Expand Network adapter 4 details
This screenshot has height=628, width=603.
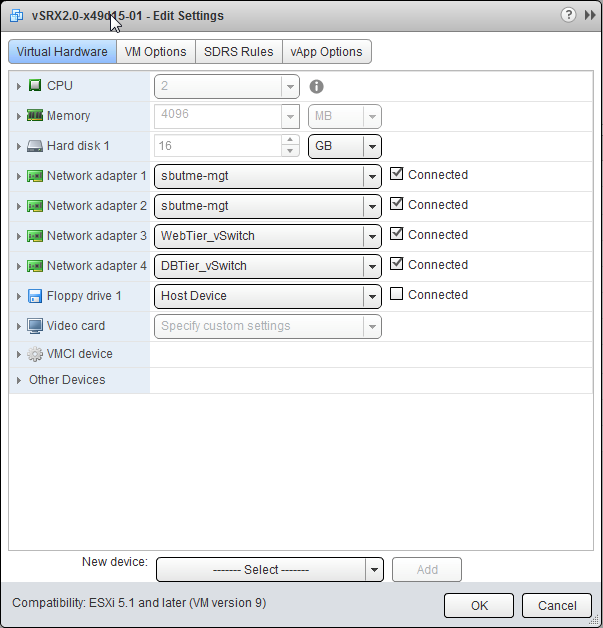(x=18, y=266)
